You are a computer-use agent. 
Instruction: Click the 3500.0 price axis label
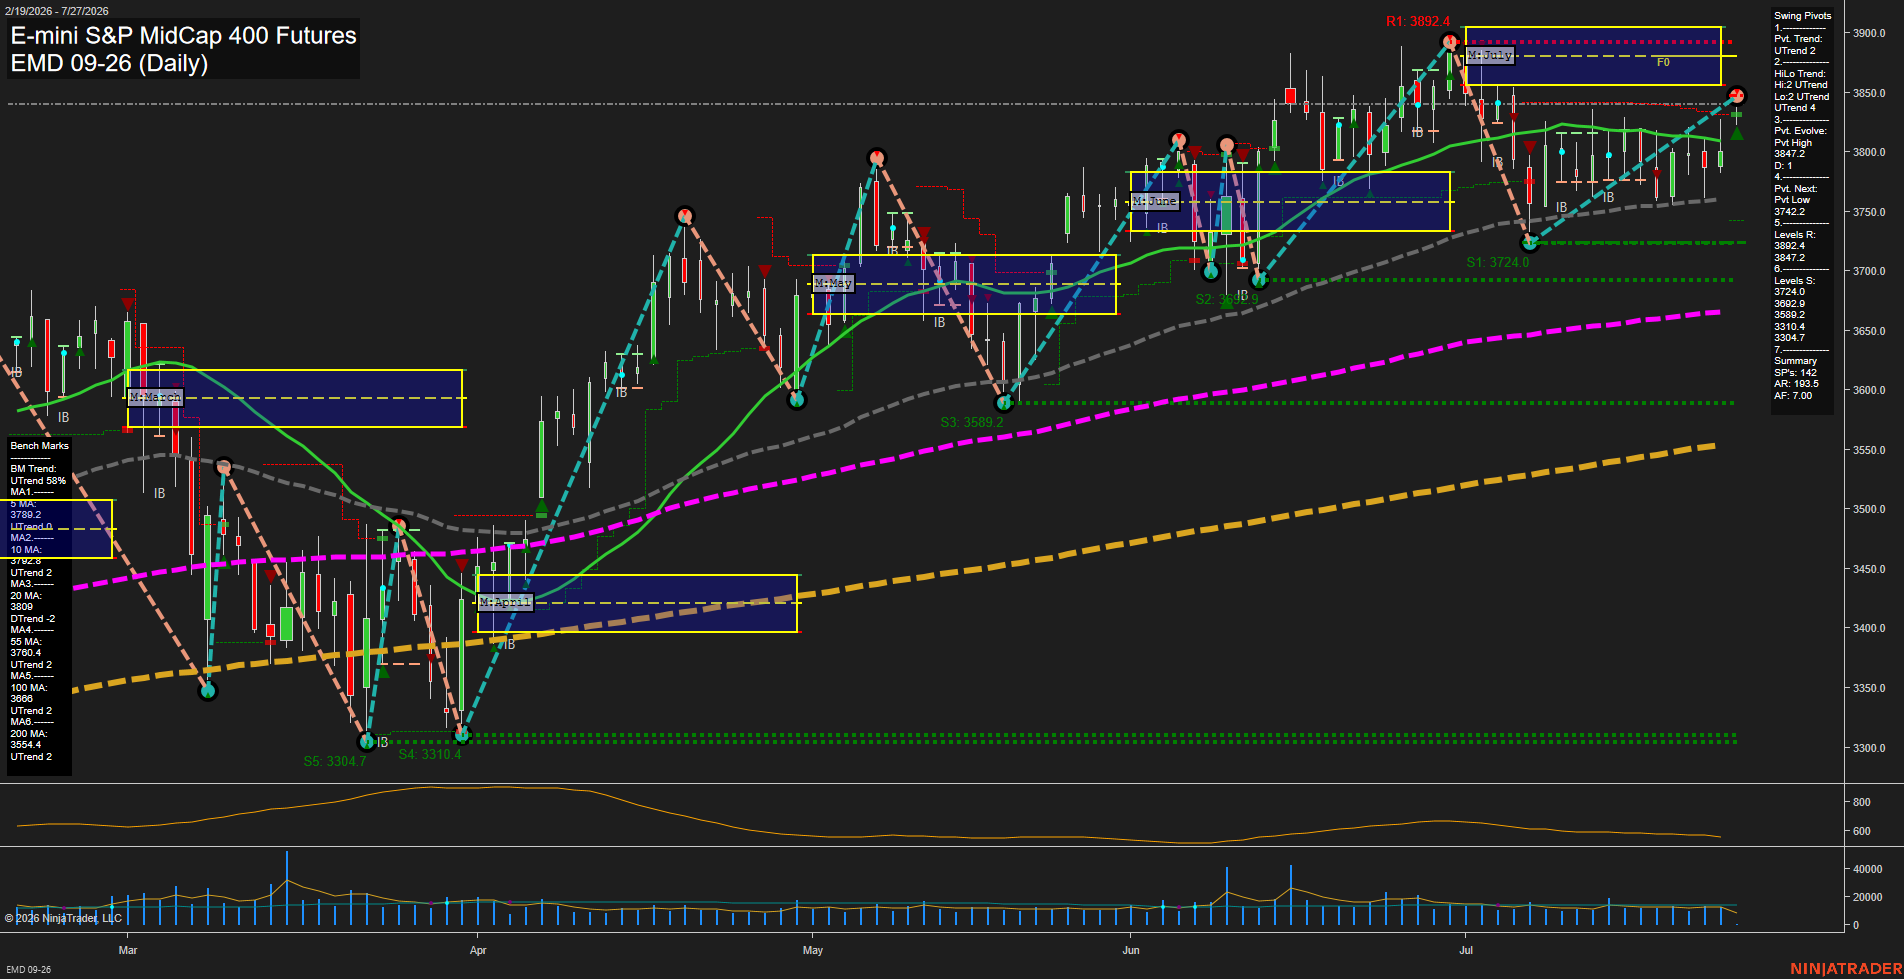[x=1869, y=509]
